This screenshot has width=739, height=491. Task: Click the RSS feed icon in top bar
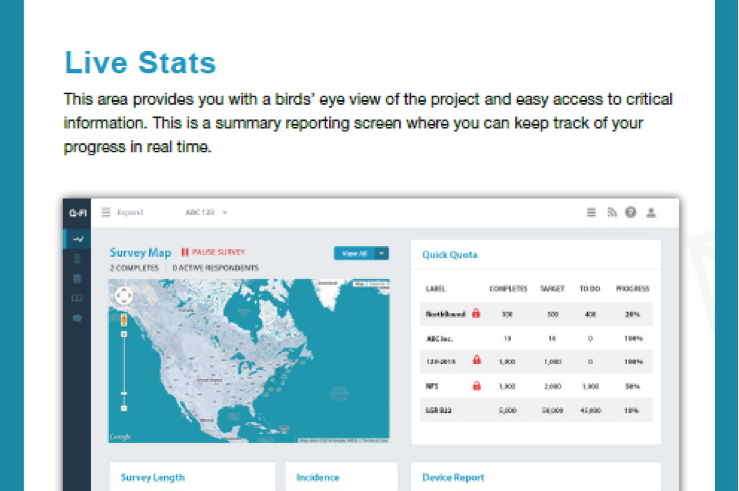[611, 212]
